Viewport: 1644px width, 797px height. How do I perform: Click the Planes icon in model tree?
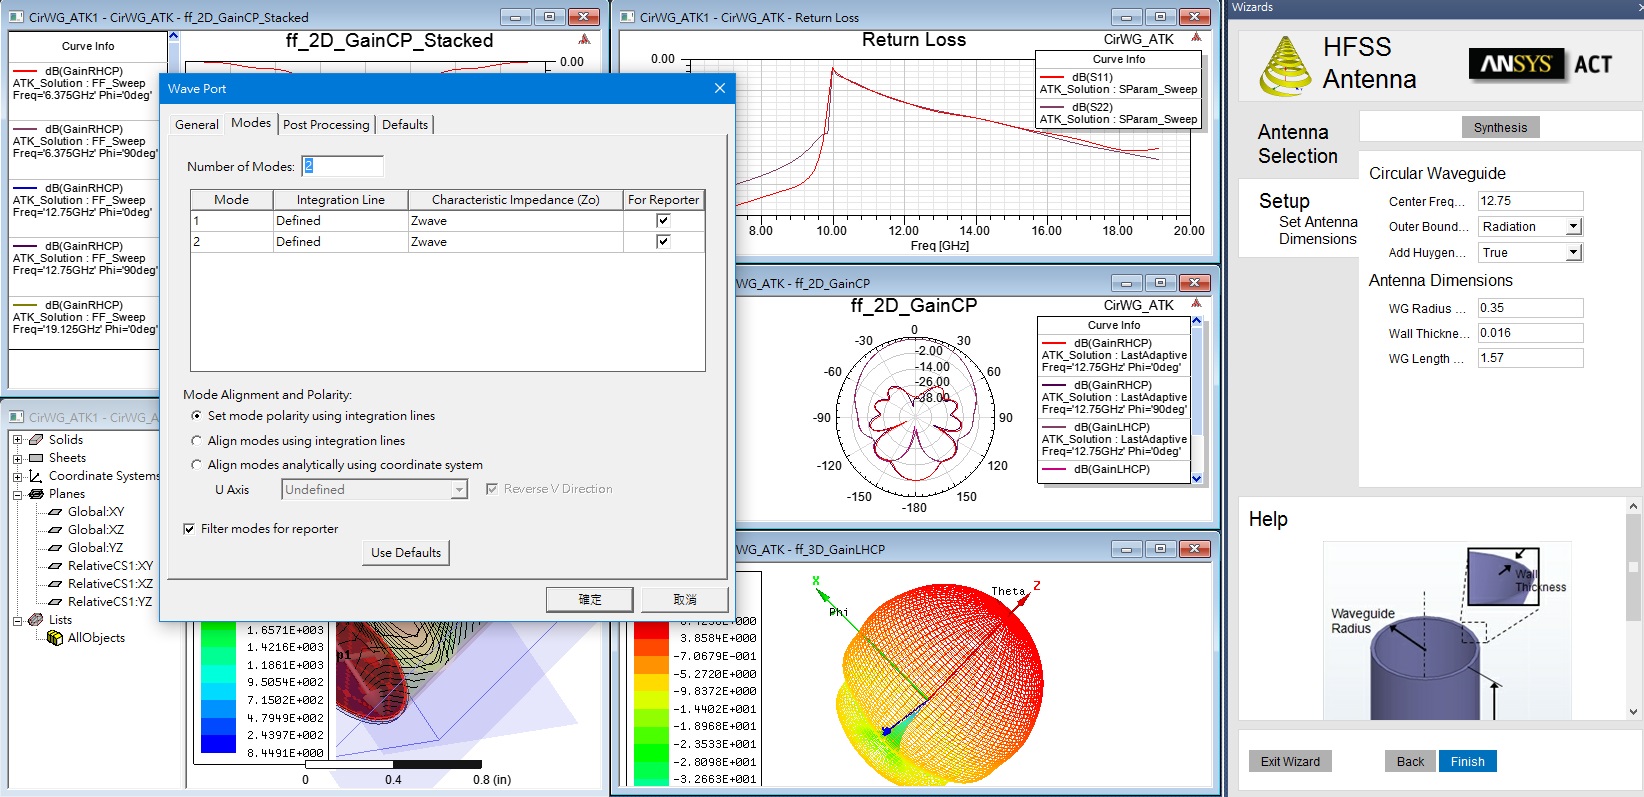coord(36,494)
